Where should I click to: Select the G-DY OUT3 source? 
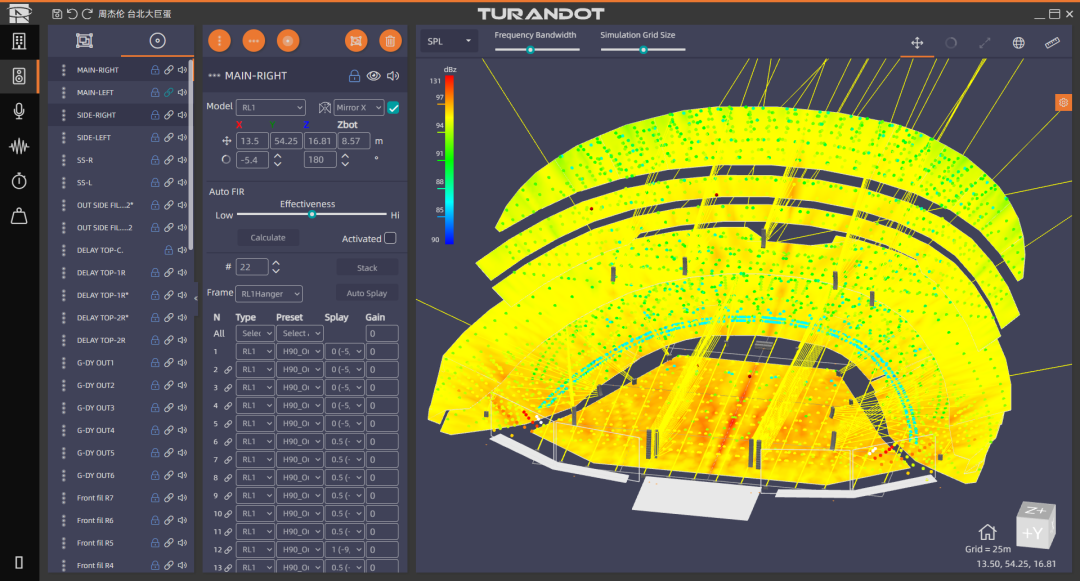[96, 408]
